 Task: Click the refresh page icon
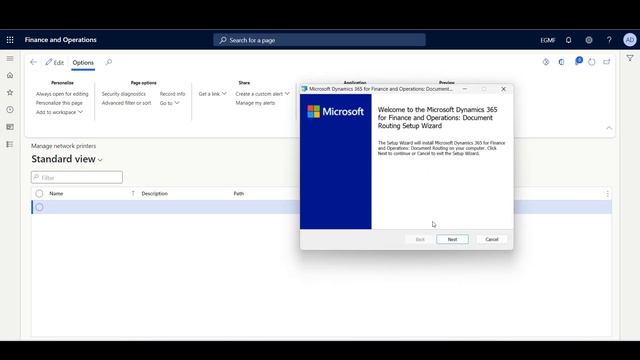point(592,62)
